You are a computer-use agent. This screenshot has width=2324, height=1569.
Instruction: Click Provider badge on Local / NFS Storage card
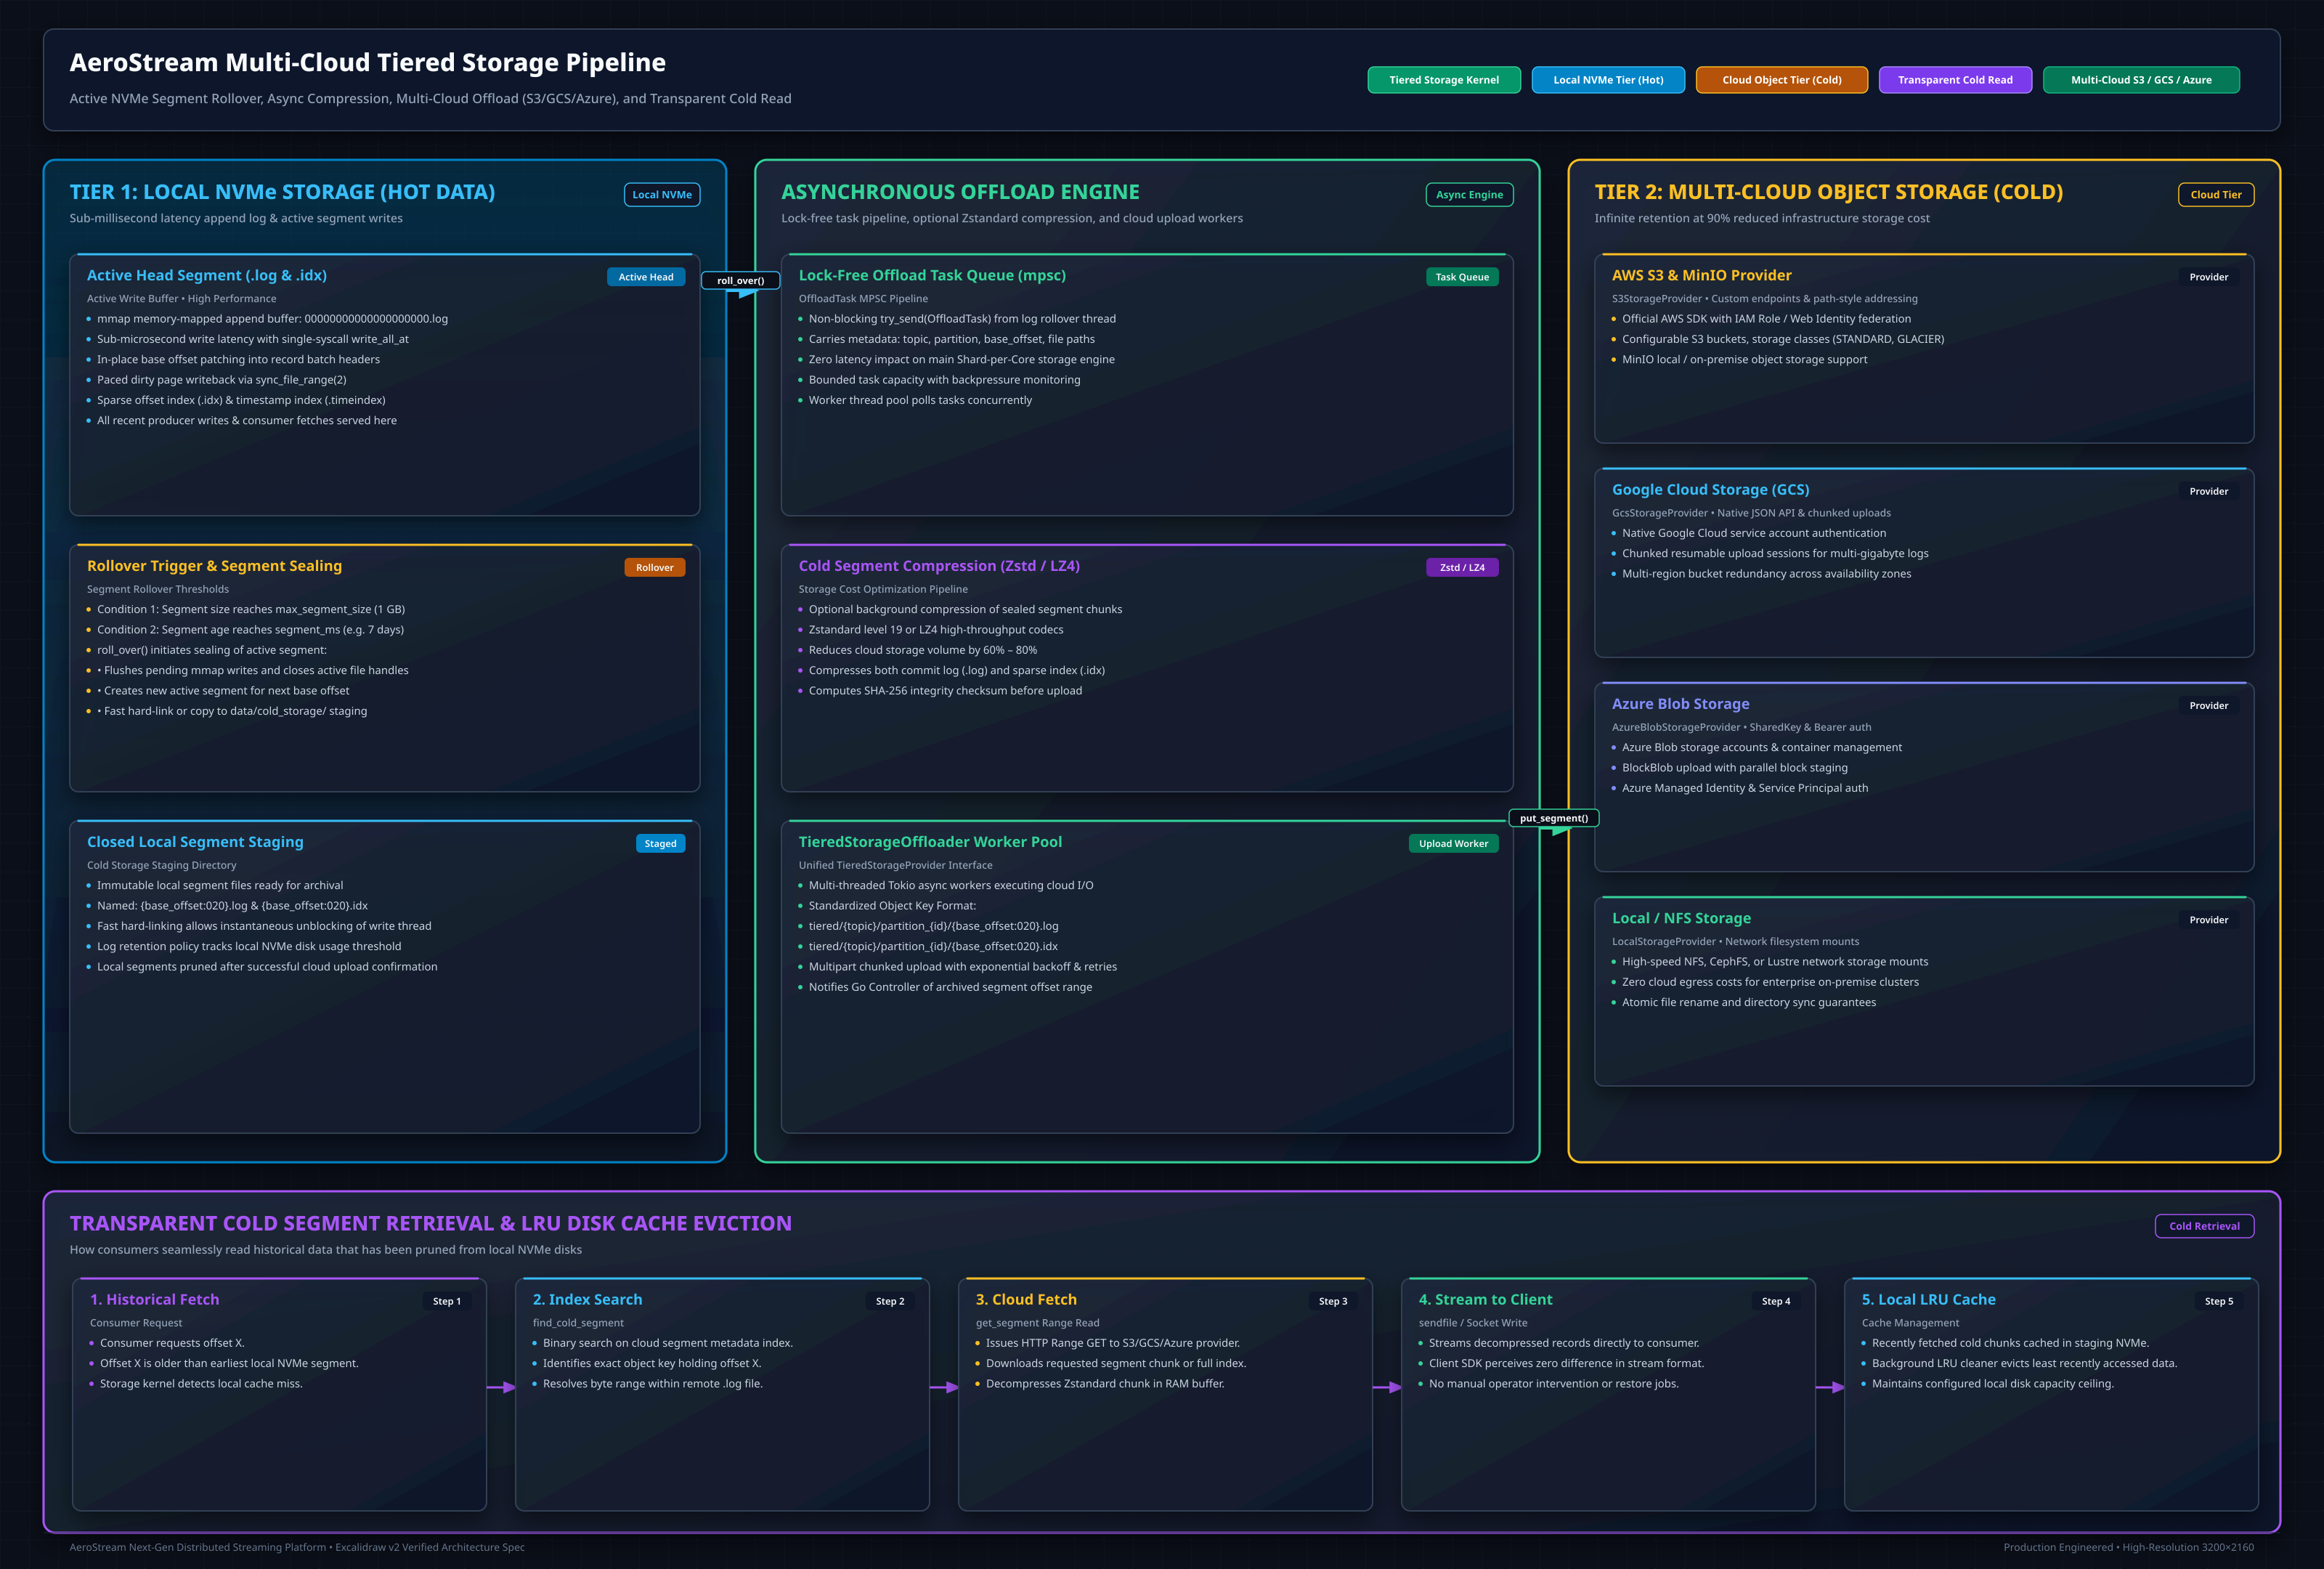click(2208, 920)
